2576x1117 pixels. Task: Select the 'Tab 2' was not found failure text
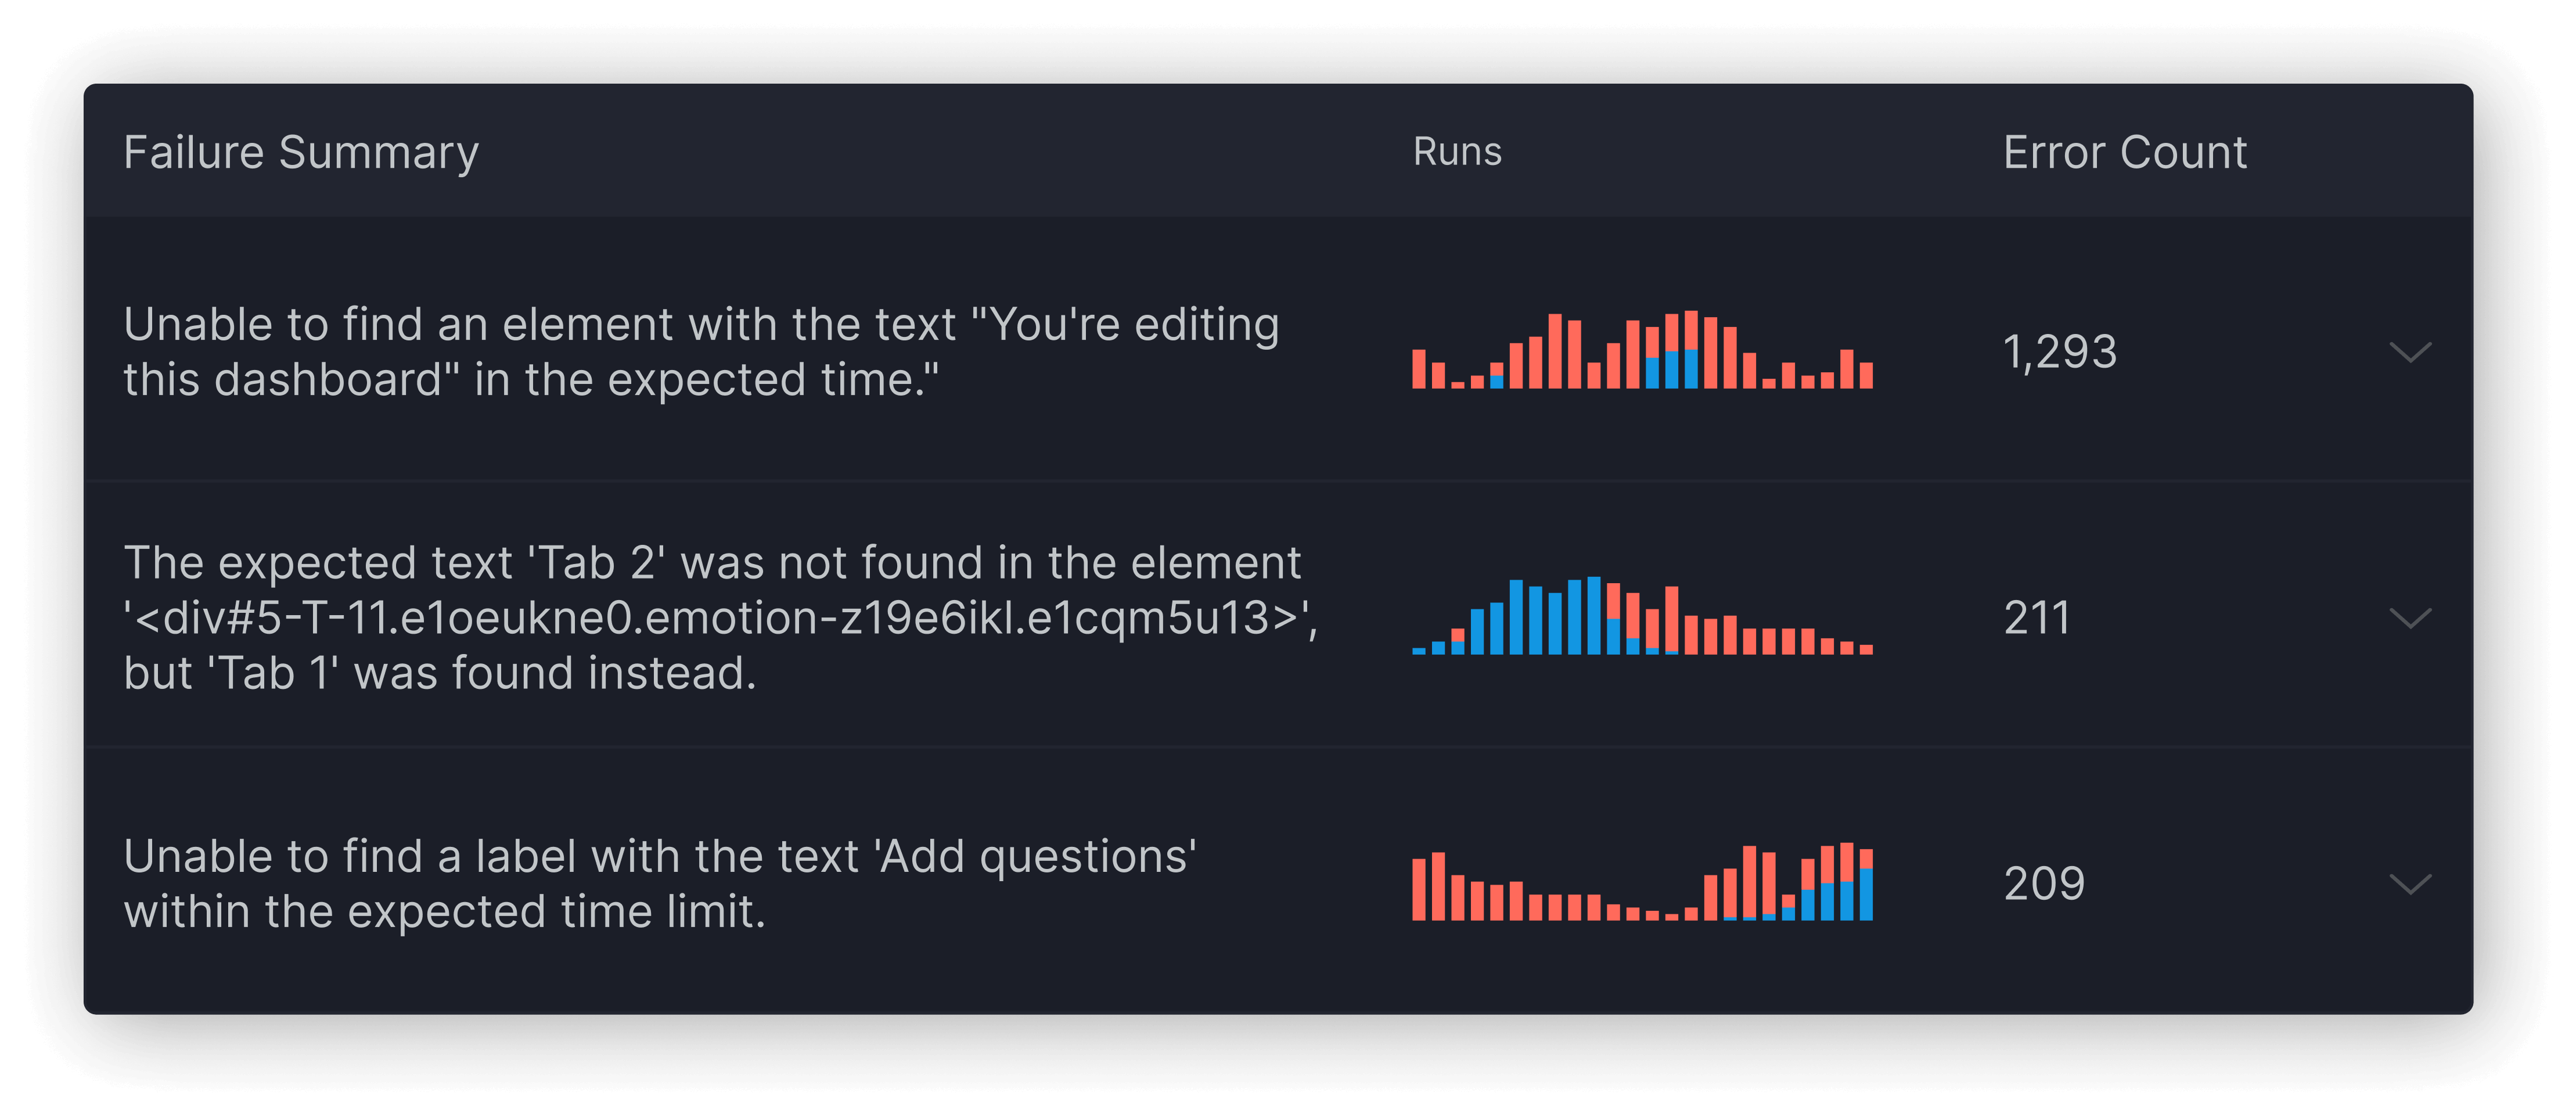click(x=721, y=618)
